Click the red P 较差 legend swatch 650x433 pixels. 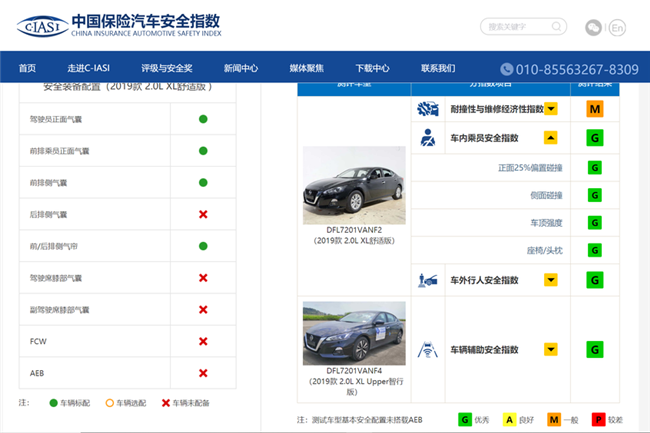(599, 420)
